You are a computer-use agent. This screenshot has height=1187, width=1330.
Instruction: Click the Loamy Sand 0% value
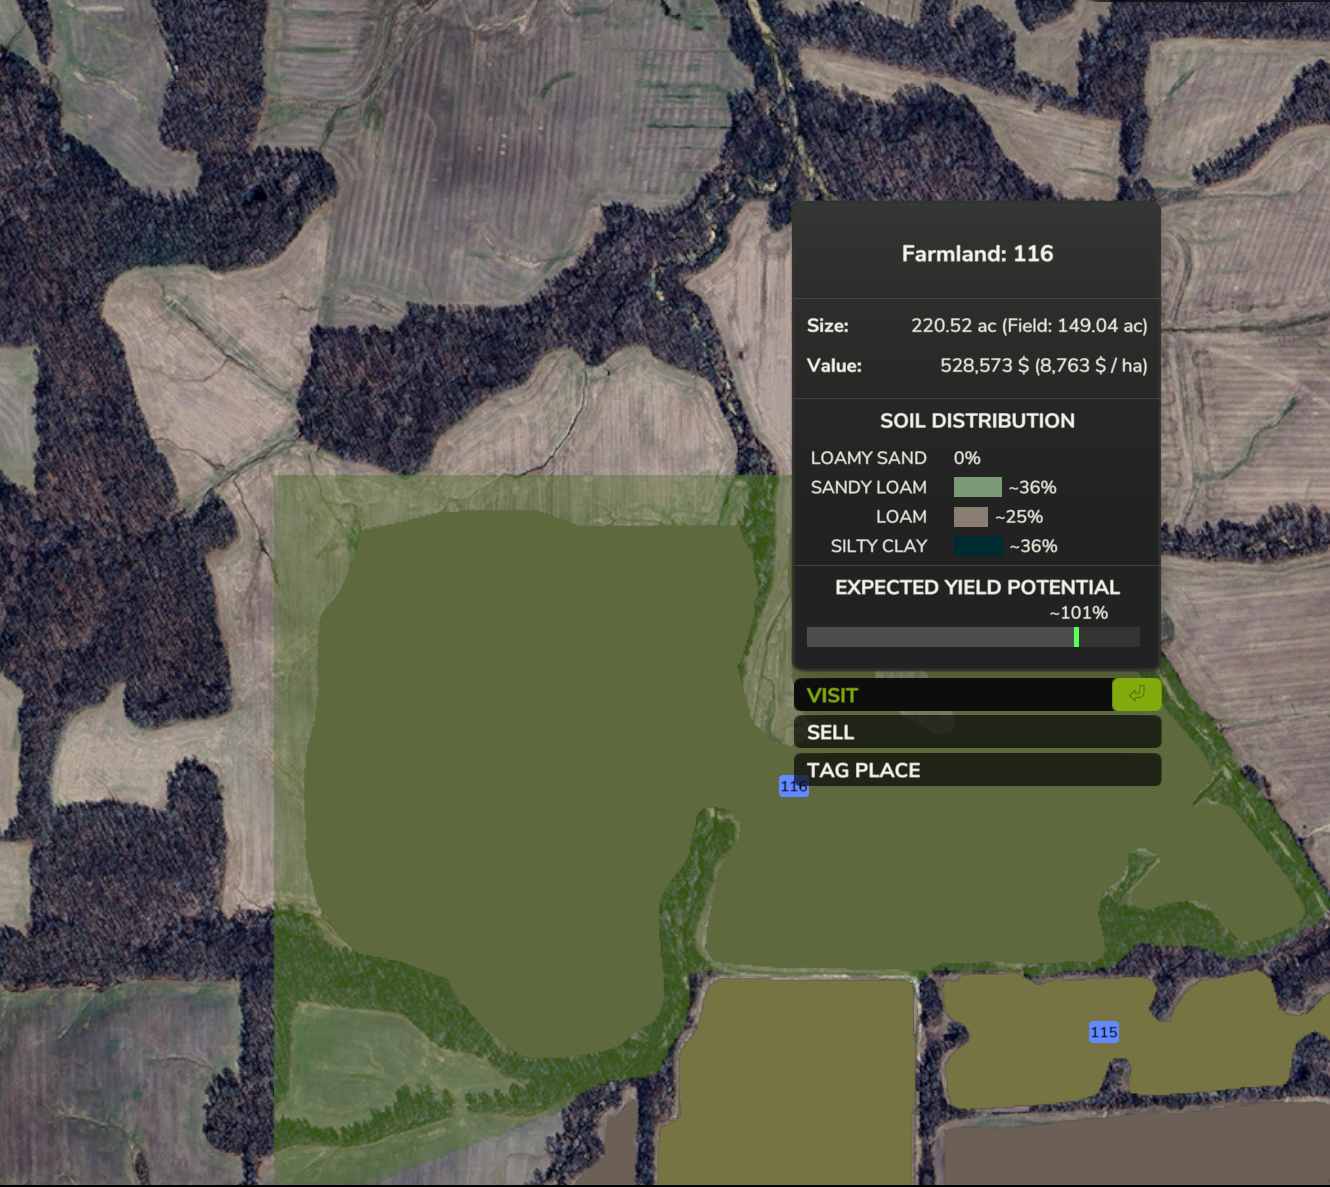tap(966, 458)
